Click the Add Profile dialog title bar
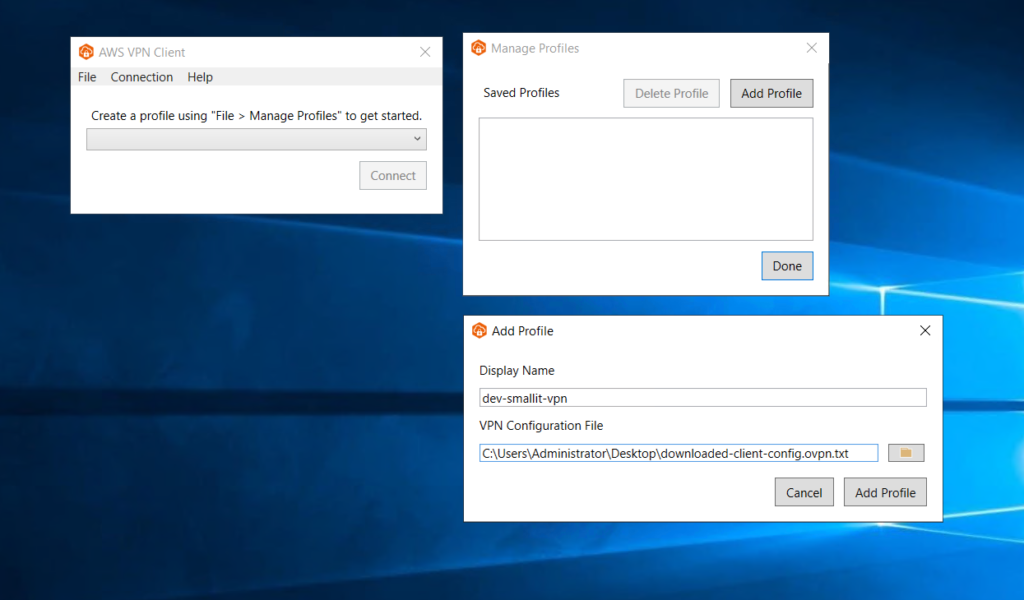Viewport: 1024px width, 600px height. coord(700,330)
